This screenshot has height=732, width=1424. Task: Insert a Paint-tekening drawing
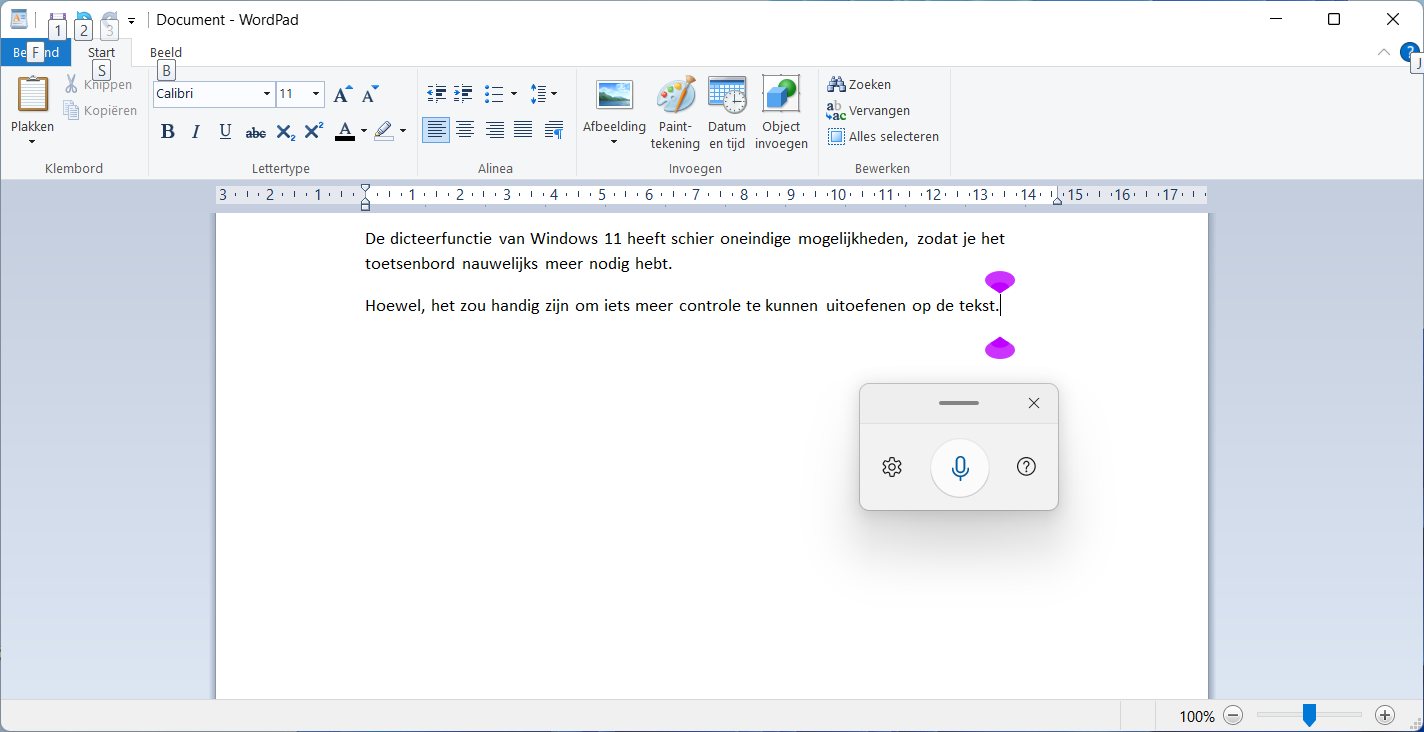(x=675, y=113)
